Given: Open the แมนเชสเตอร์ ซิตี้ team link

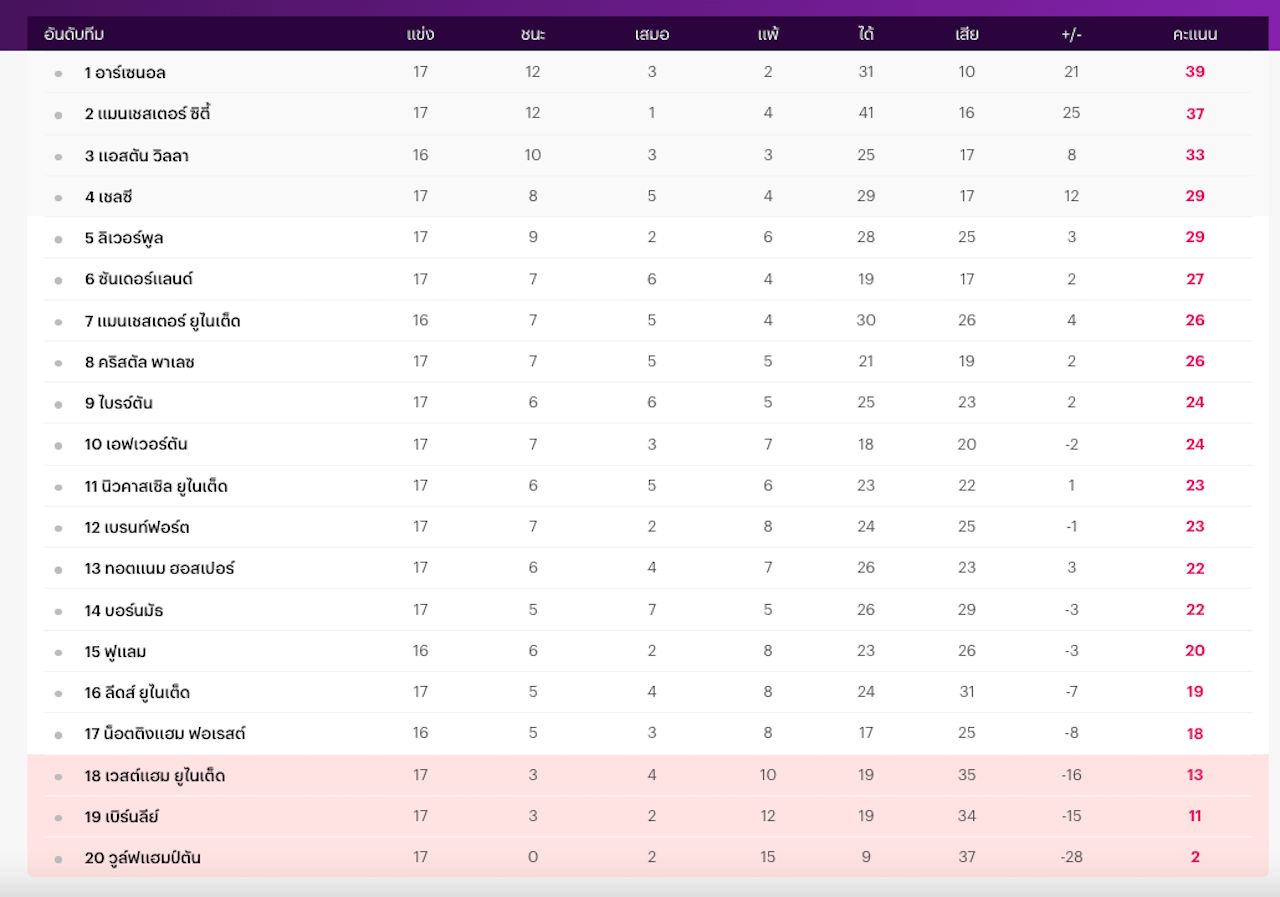Looking at the screenshot, I should [x=147, y=114].
